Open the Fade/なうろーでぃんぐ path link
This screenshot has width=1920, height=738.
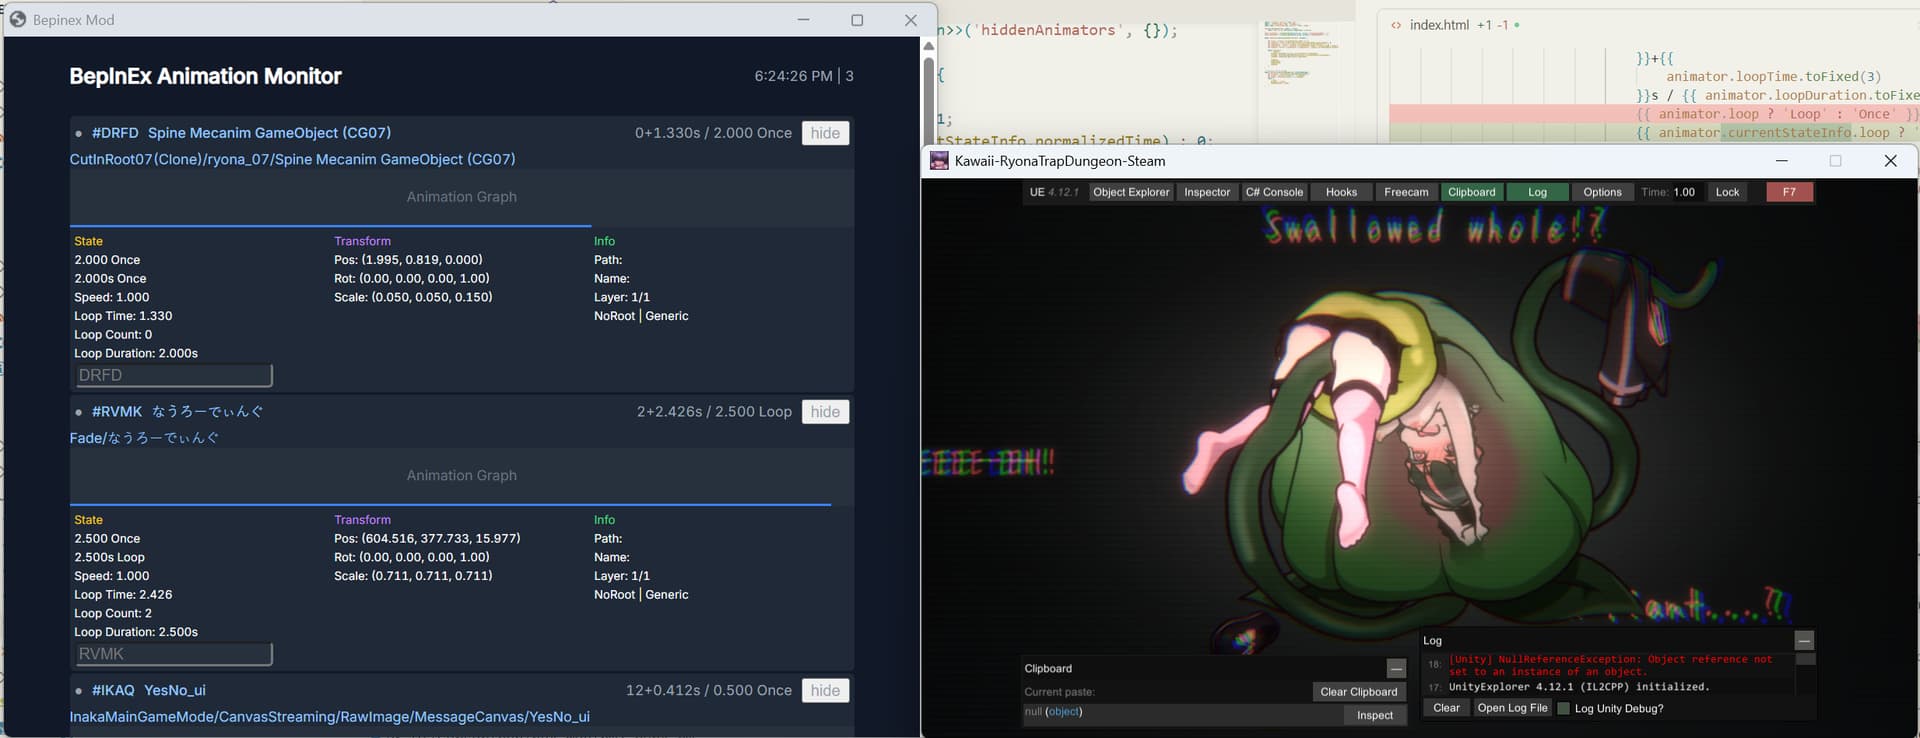click(x=144, y=438)
